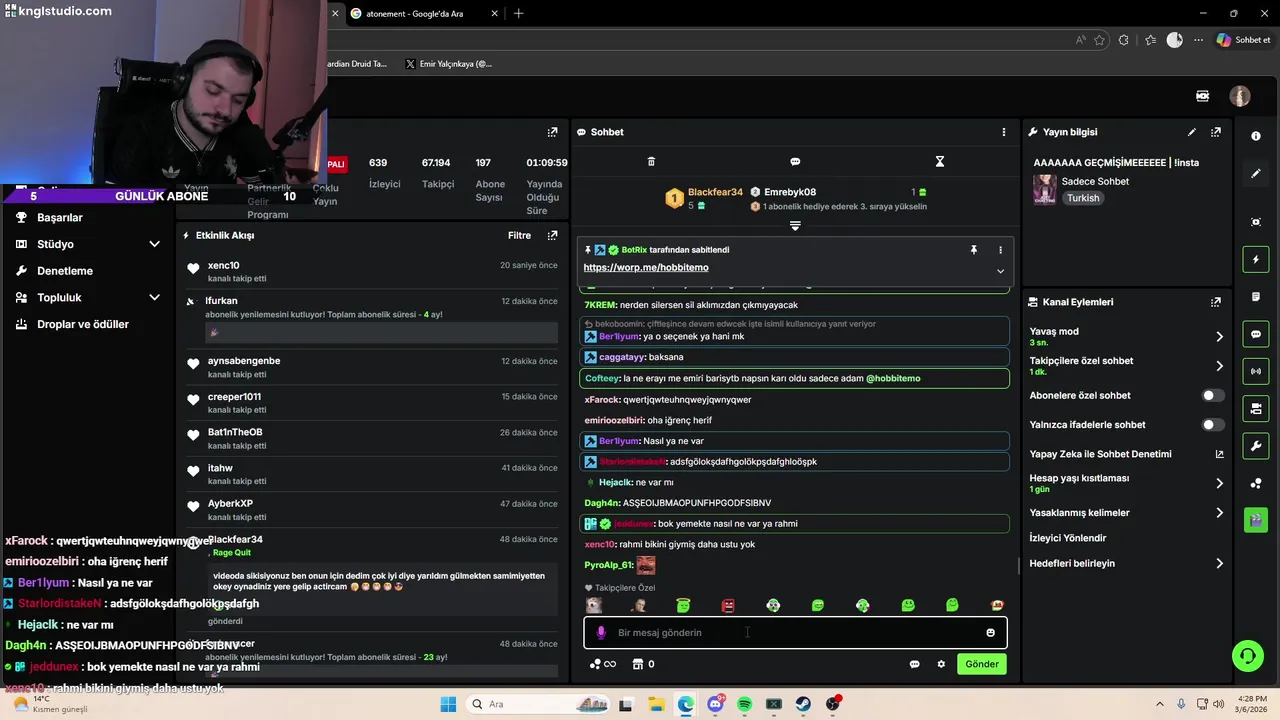Click the Turkish language tag
The image size is (1280, 720).
pyautogui.click(x=1083, y=198)
